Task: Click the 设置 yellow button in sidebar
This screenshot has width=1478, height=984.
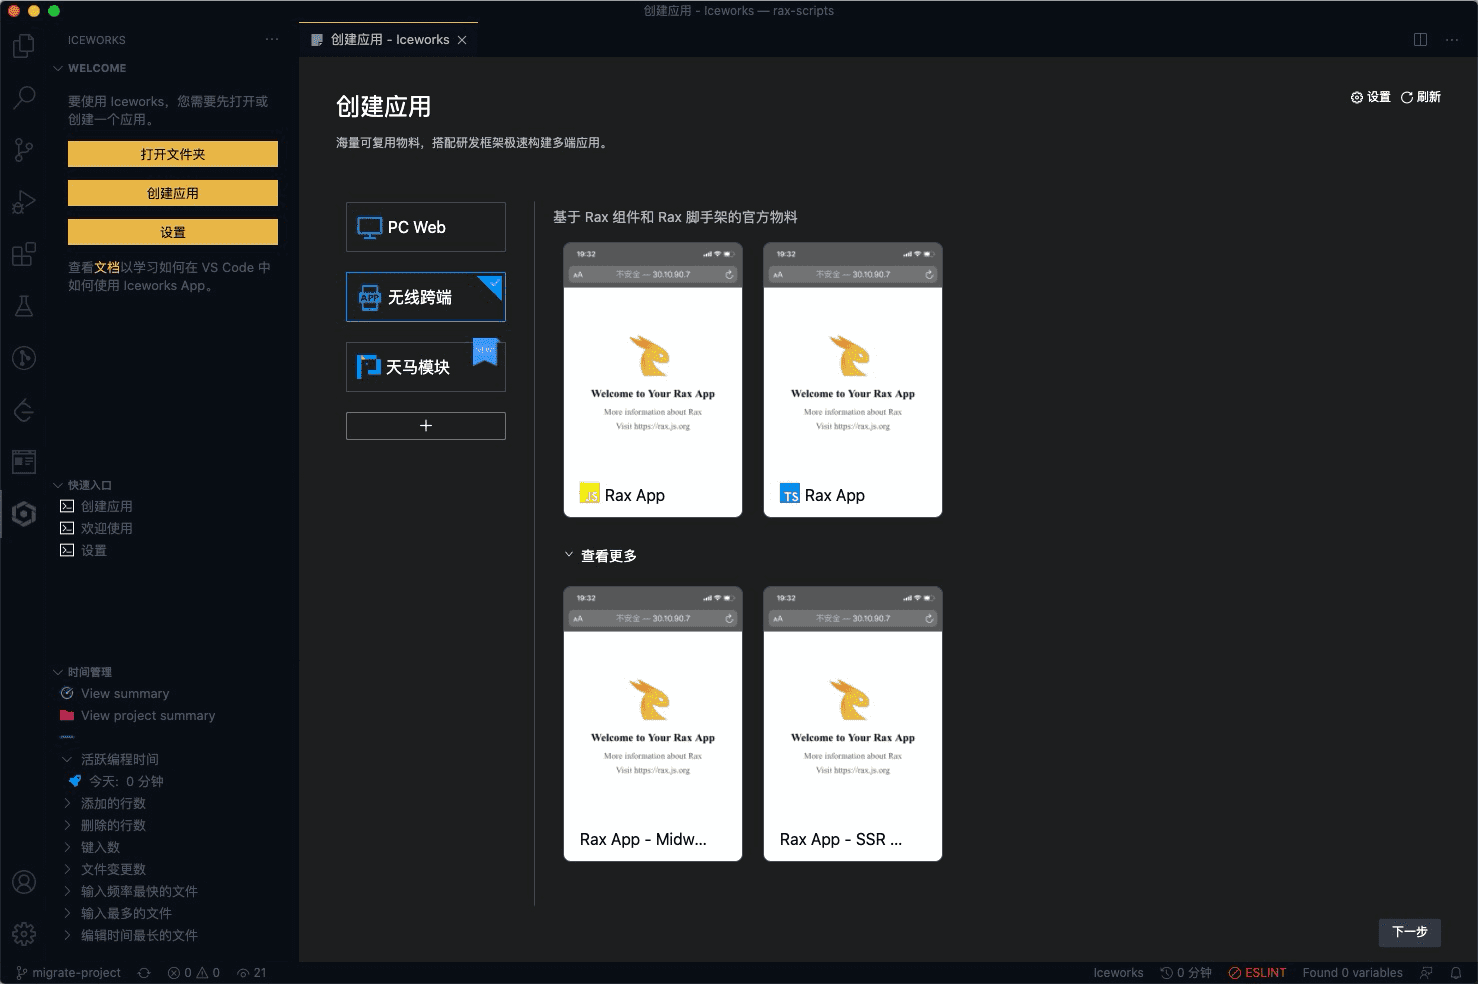Action: coord(173,232)
